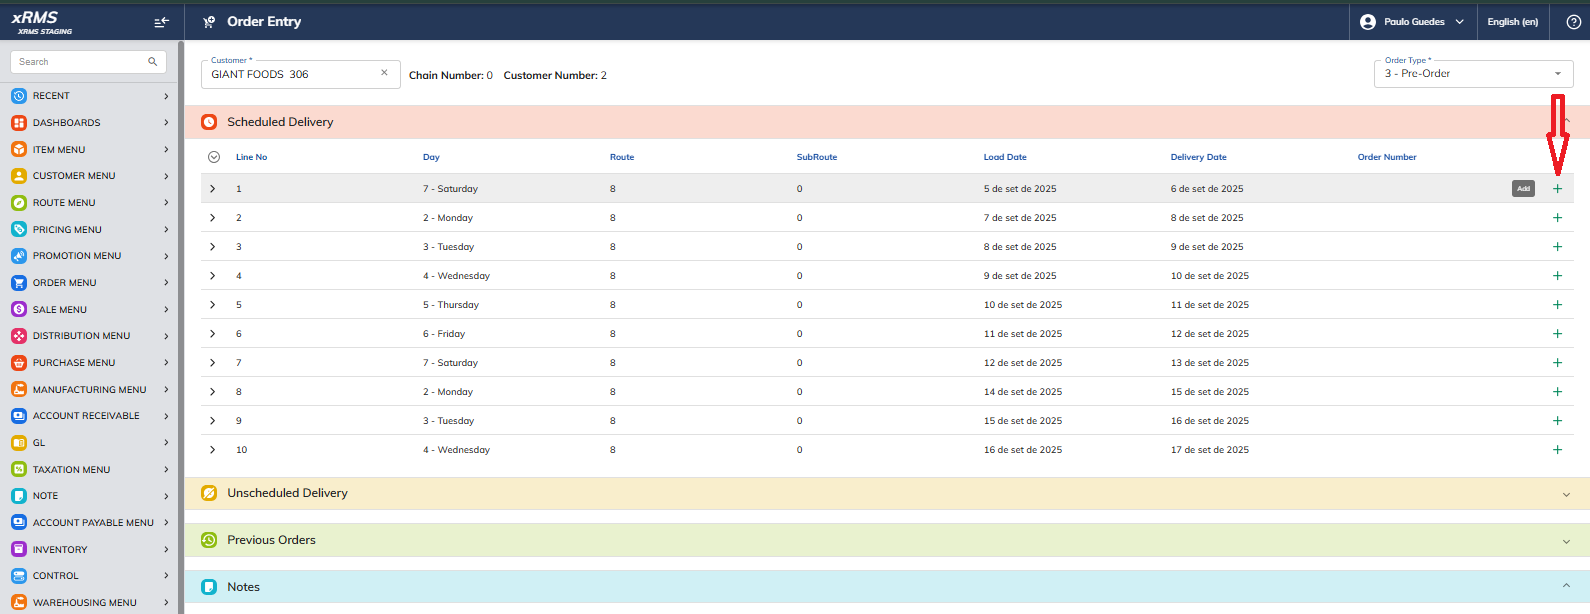Click the Warehousing Menu icon
The width and height of the screenshot is (1590, 614).
coord(18,603)
